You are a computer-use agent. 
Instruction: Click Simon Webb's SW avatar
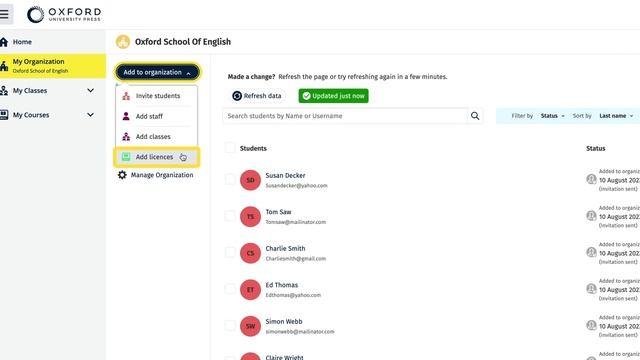(x=250, y=326)
